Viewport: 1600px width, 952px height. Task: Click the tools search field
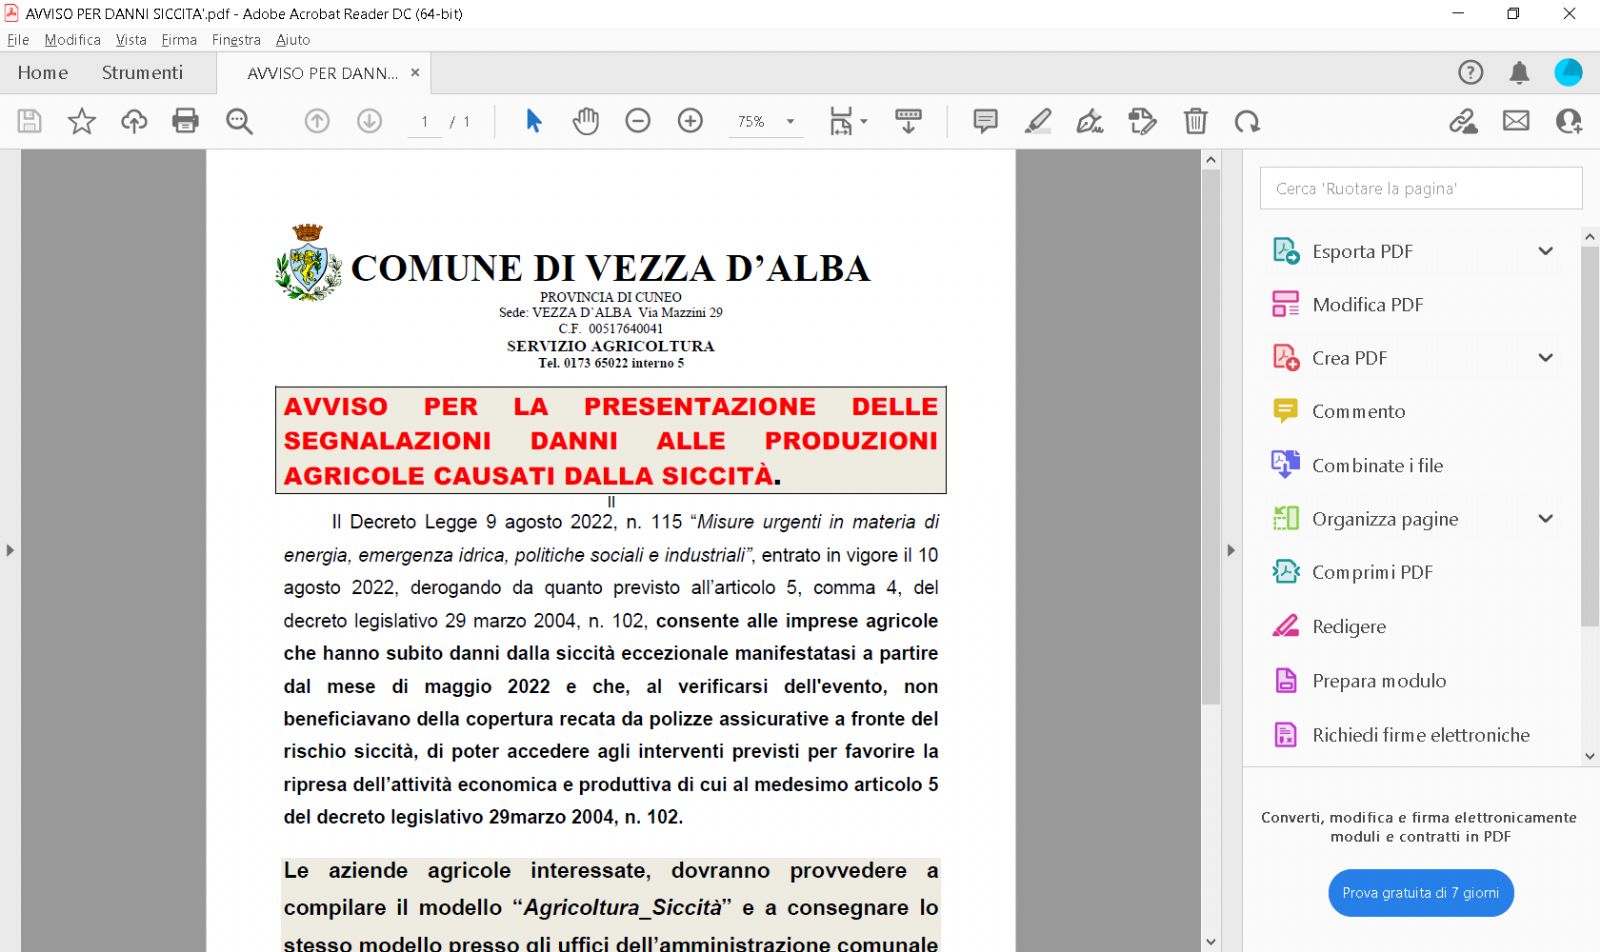click(1420, 188)
